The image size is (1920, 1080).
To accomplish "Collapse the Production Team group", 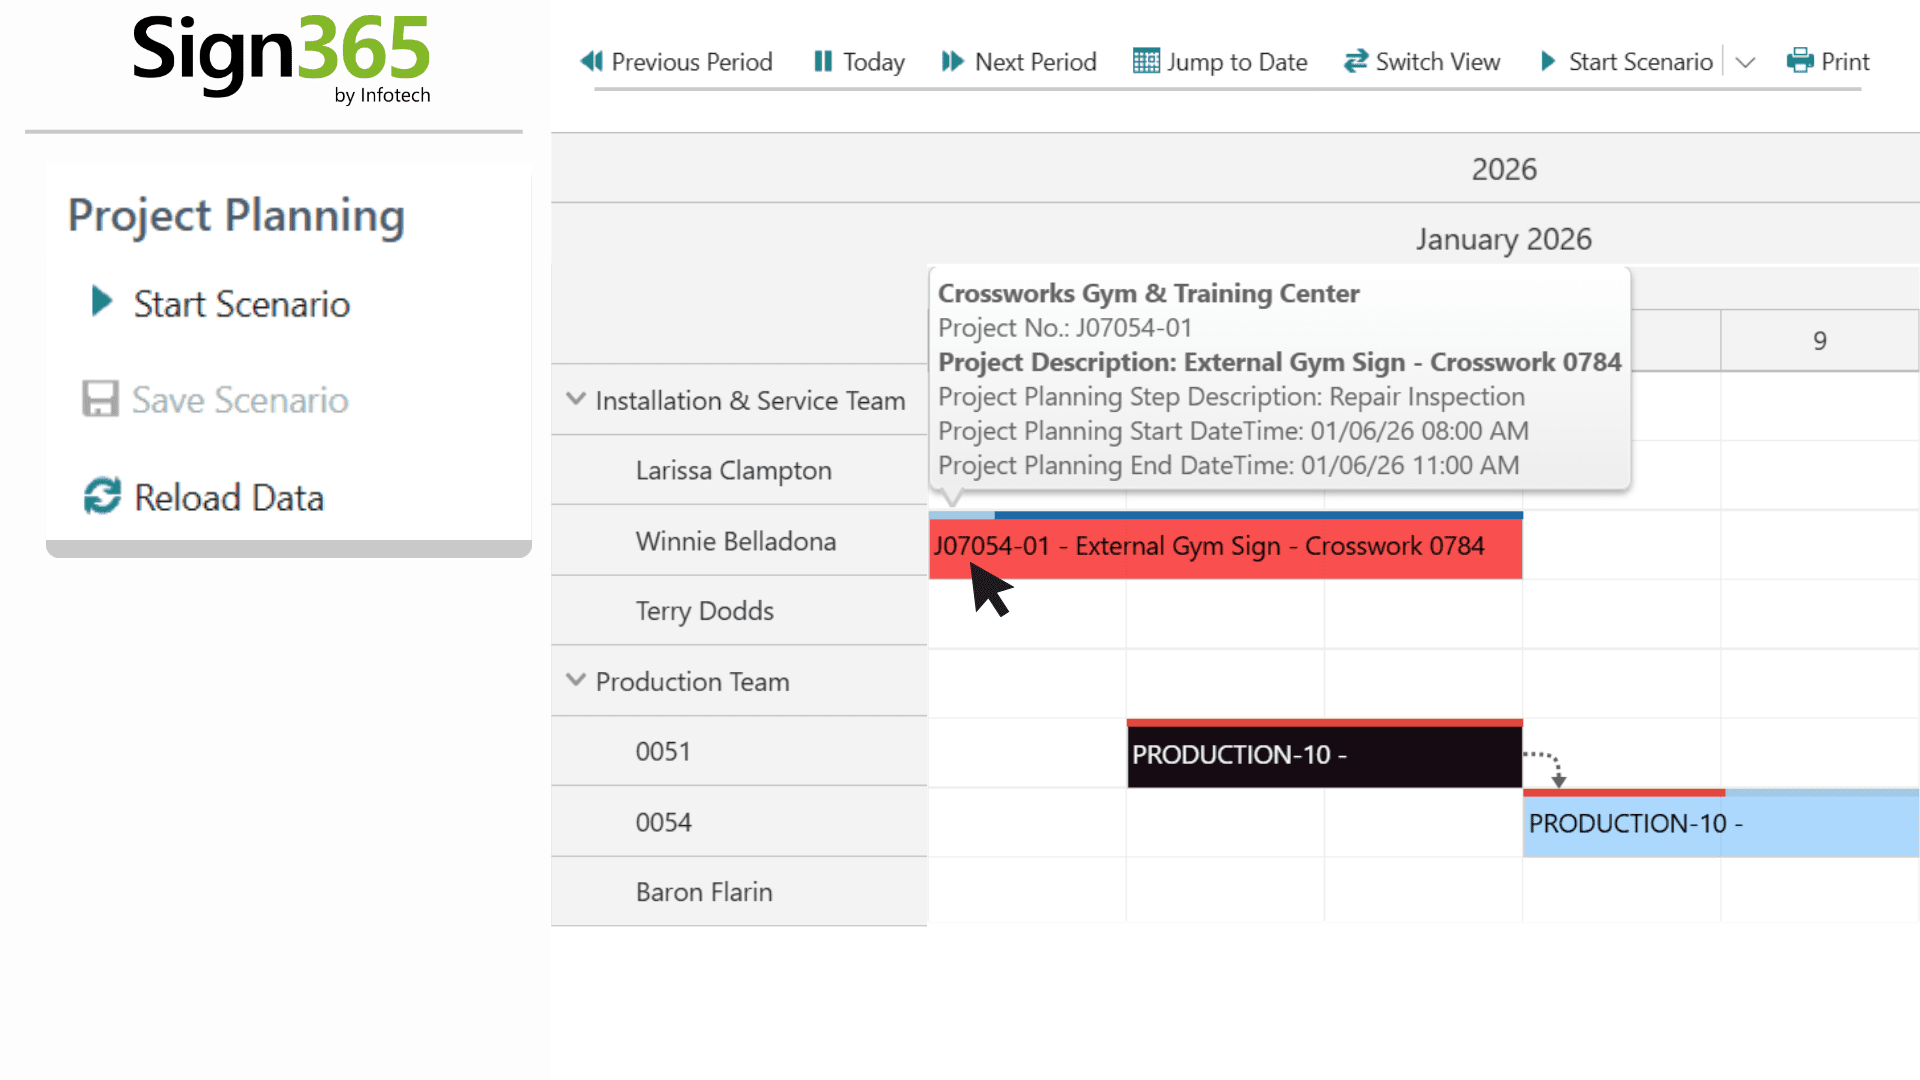I will 576,680.
